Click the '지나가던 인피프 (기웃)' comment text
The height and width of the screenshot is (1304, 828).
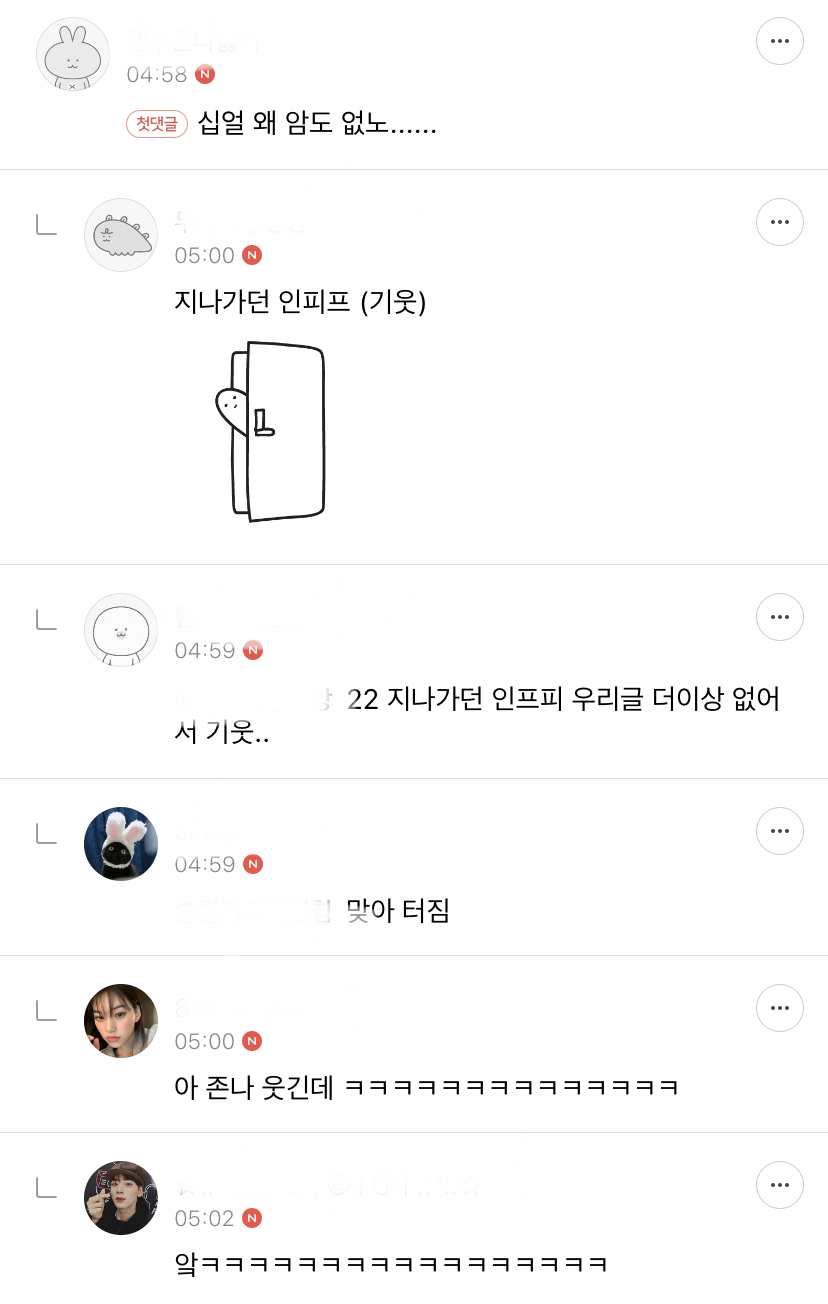[x=300, y=301]
